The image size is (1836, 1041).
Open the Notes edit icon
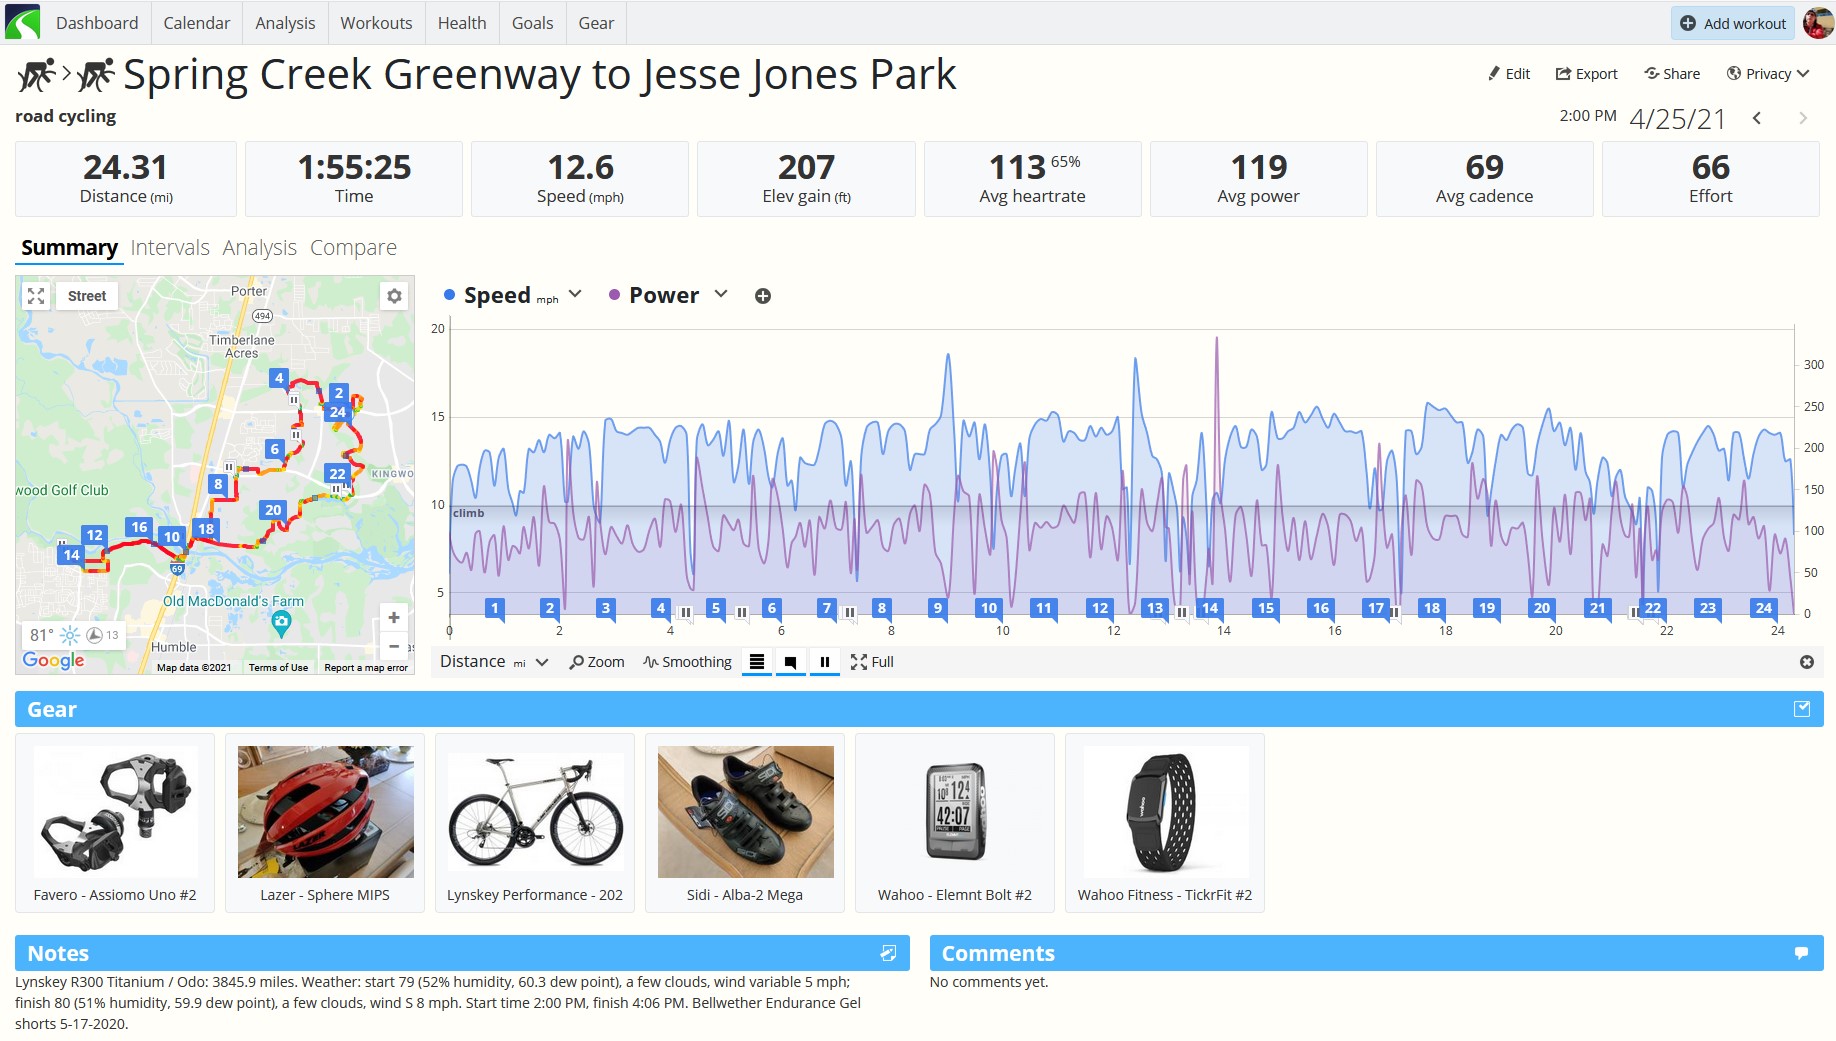click(x=888, y=953)
